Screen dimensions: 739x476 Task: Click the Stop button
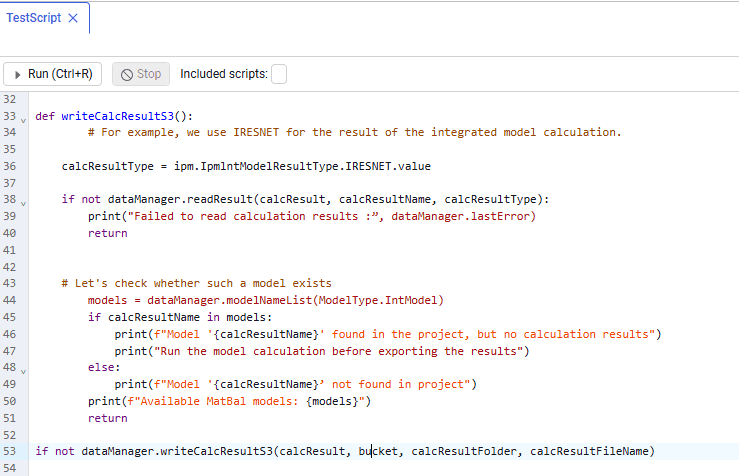tap(141, 74)
